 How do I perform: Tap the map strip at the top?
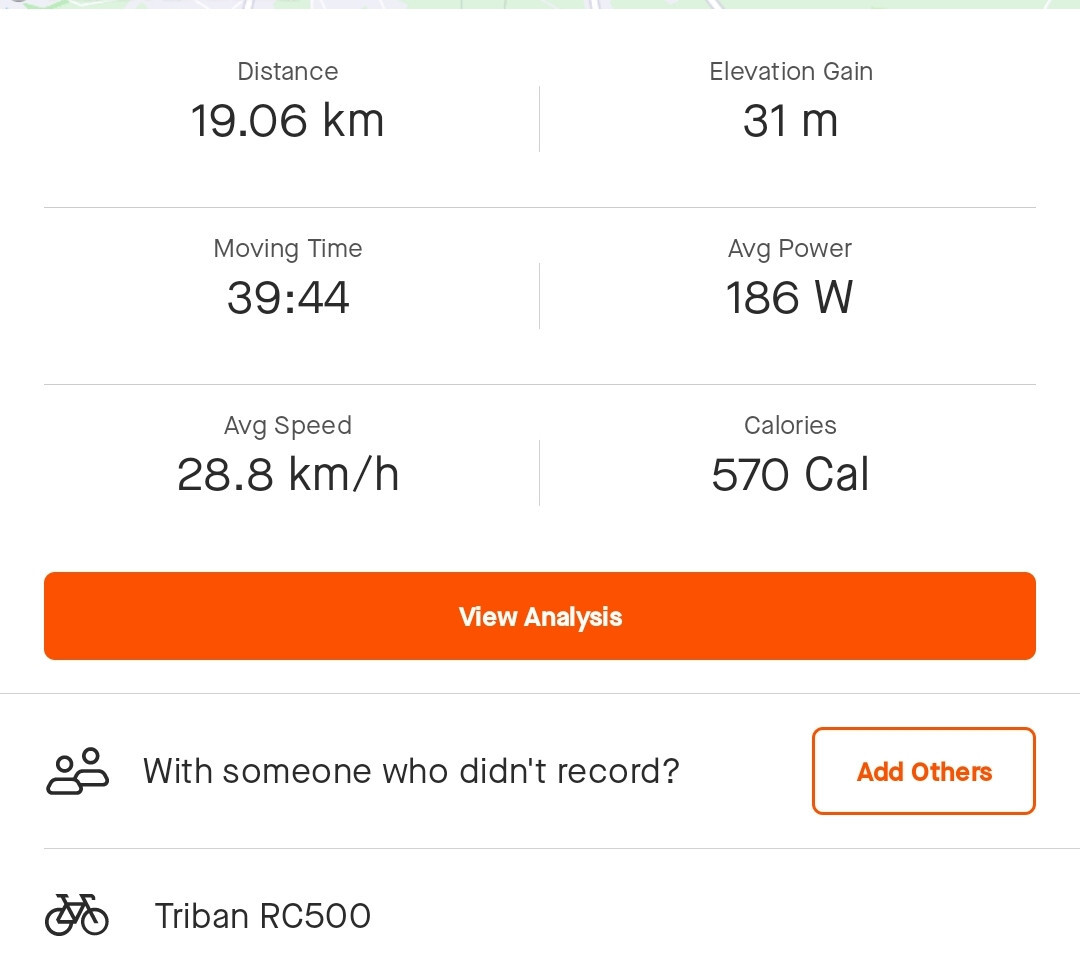(x=540, y=4)
